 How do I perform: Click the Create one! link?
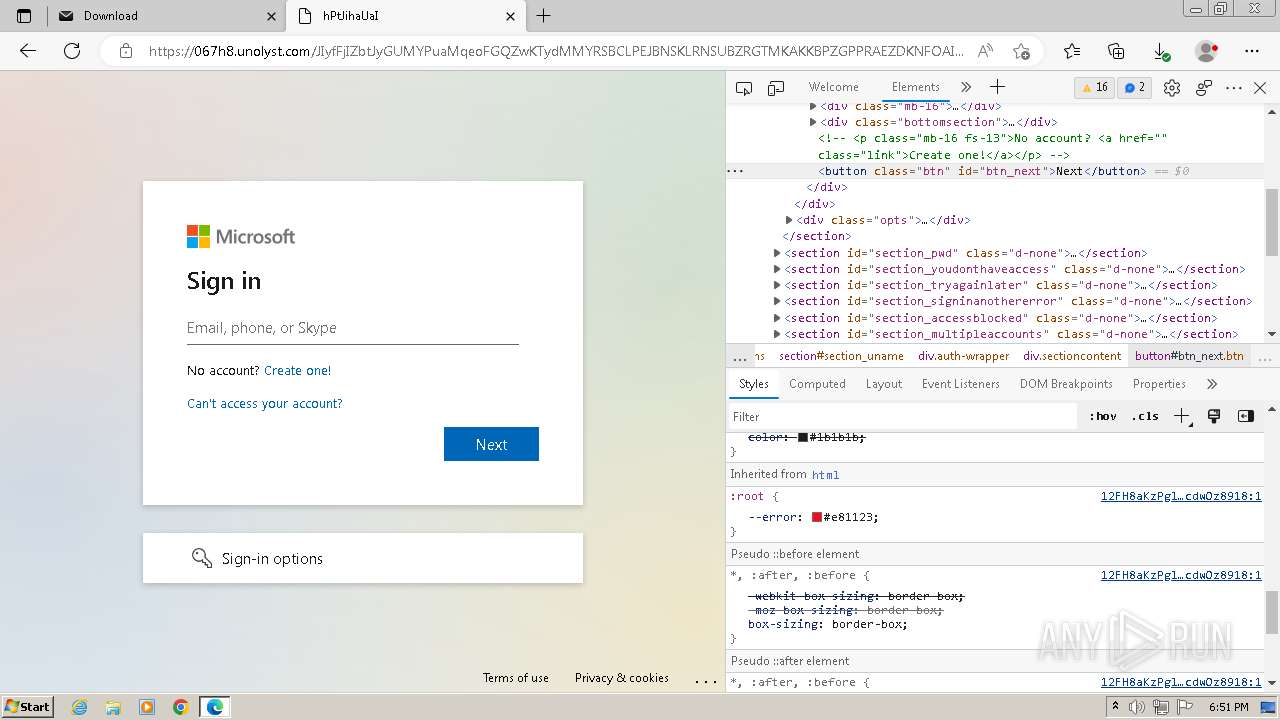(x=297, y=370)
